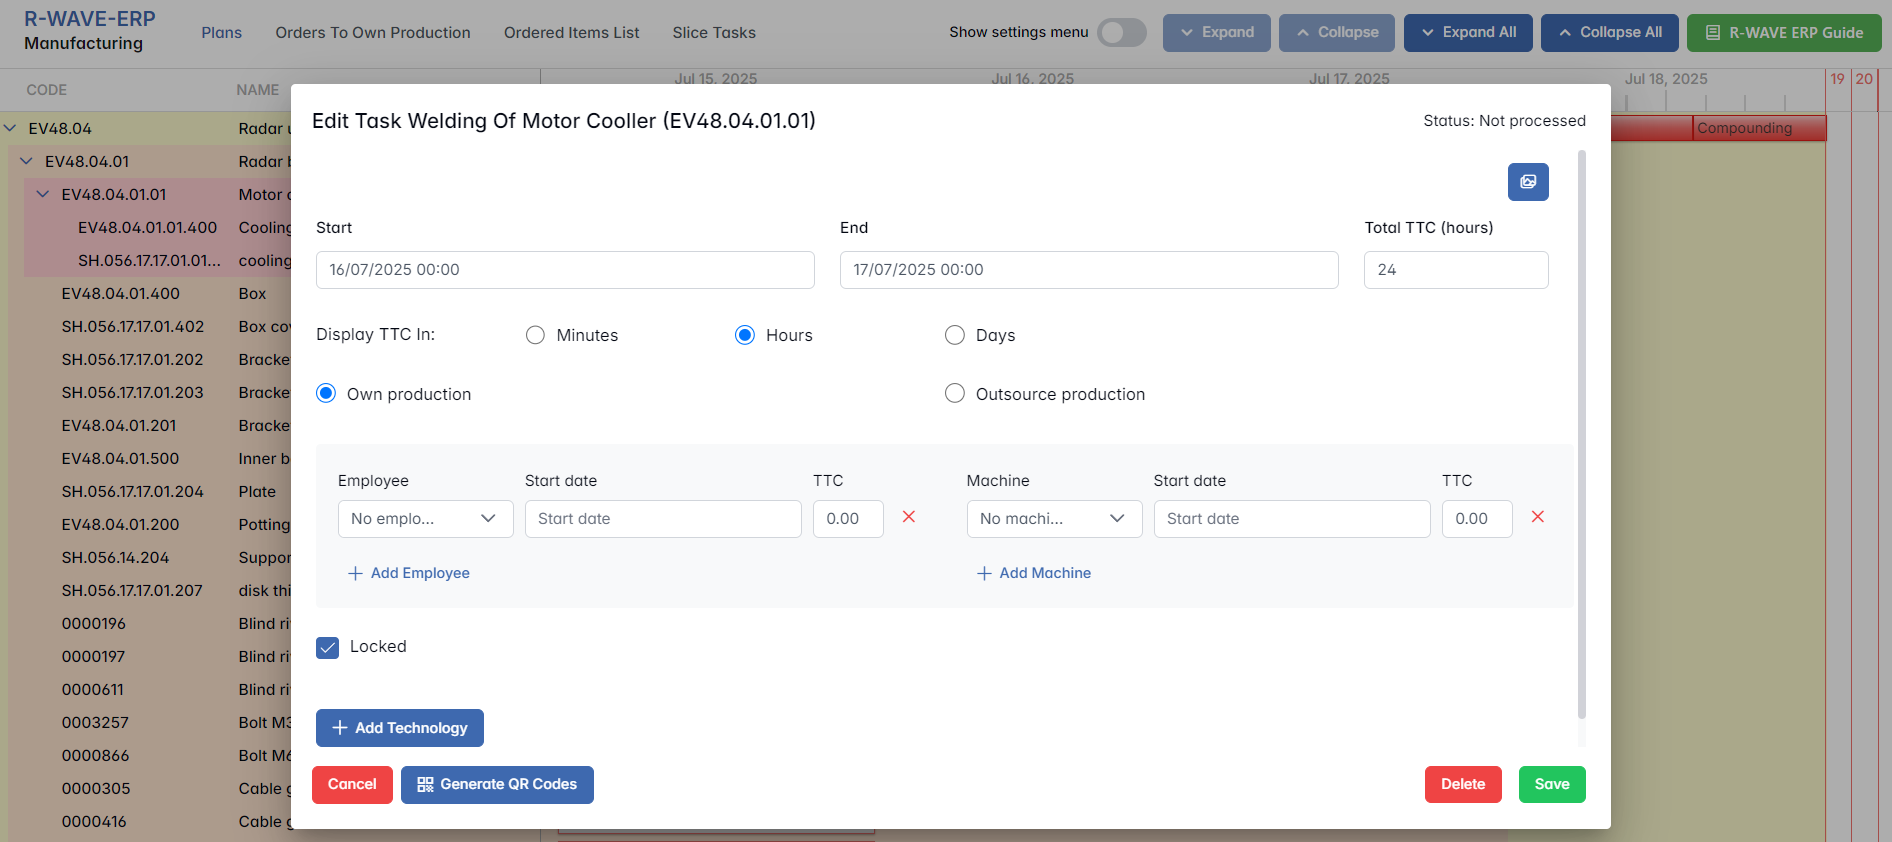This screenshot has height=842, width=1892.
Task: Open the Machine selection dropdown
Action: (1053, 519)
